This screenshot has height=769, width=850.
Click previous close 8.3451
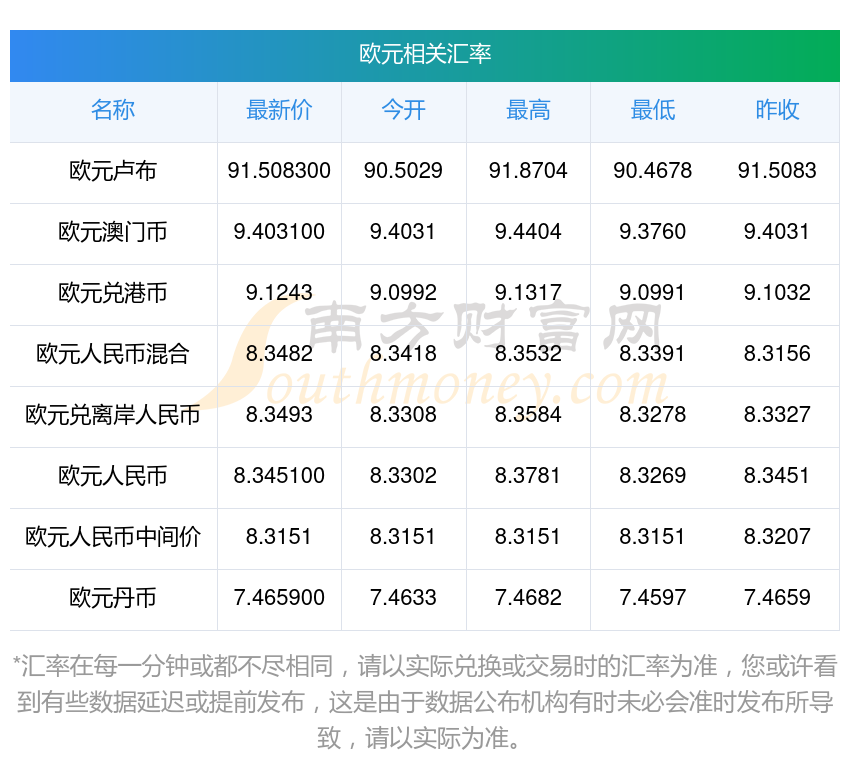pyautogui.click(x=777, y=476)
